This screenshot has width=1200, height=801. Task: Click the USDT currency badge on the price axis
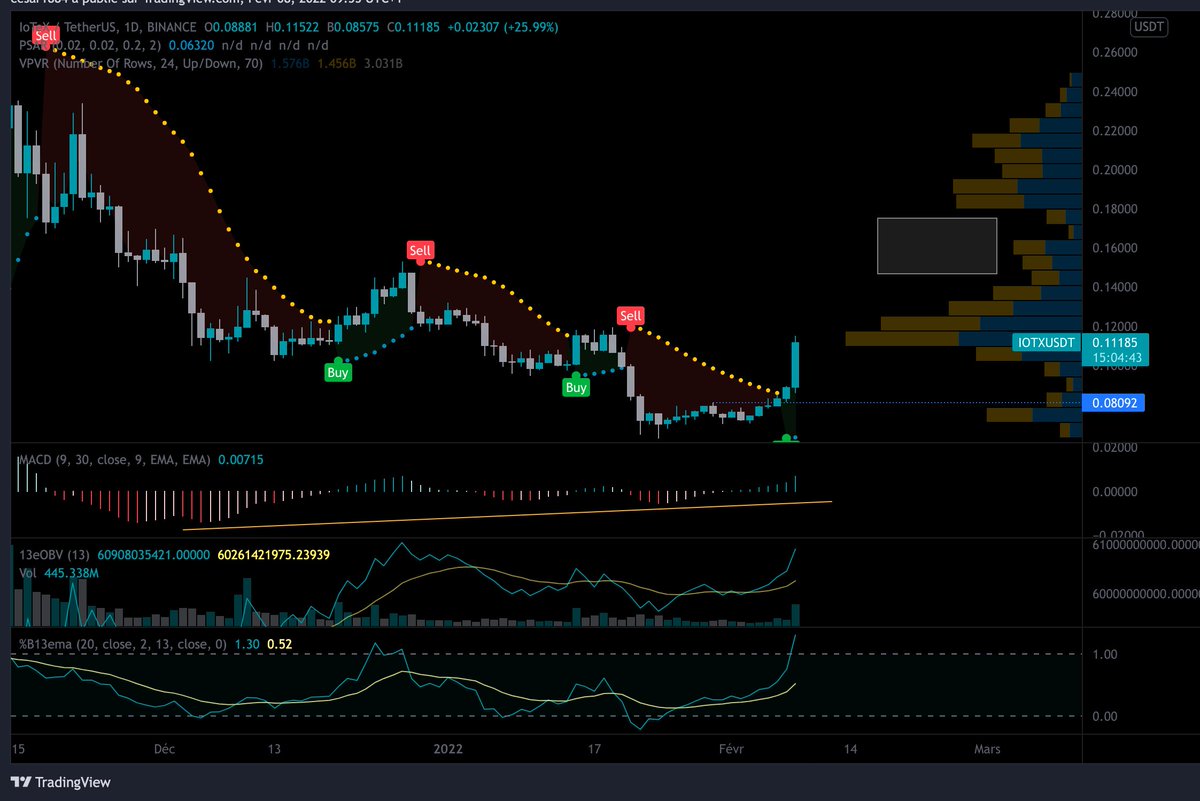pos(1148,26)
